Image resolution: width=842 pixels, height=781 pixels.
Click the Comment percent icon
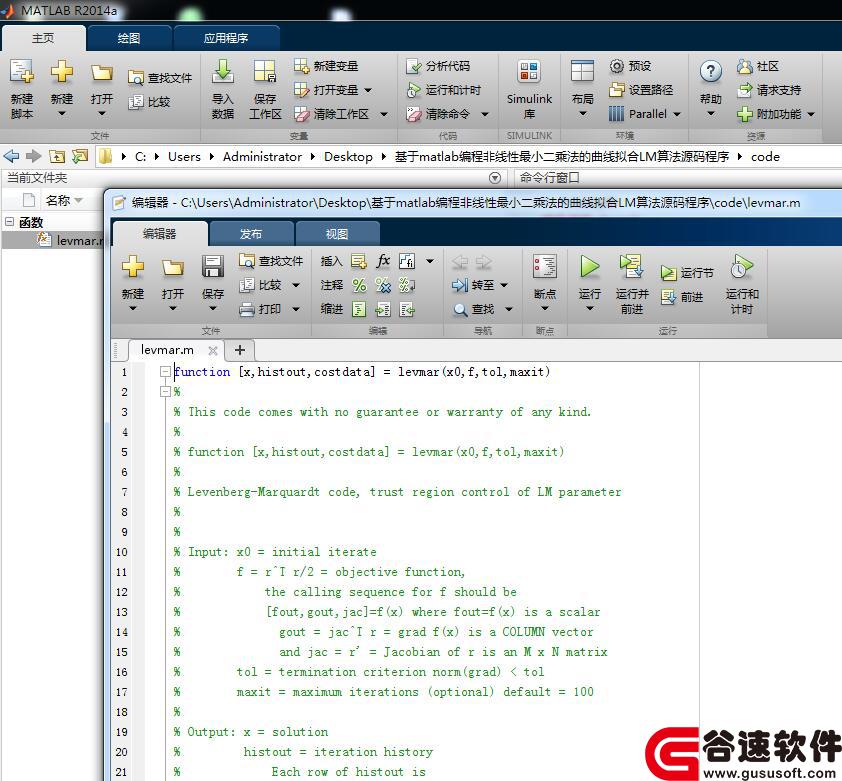click(x=359, y=285)
